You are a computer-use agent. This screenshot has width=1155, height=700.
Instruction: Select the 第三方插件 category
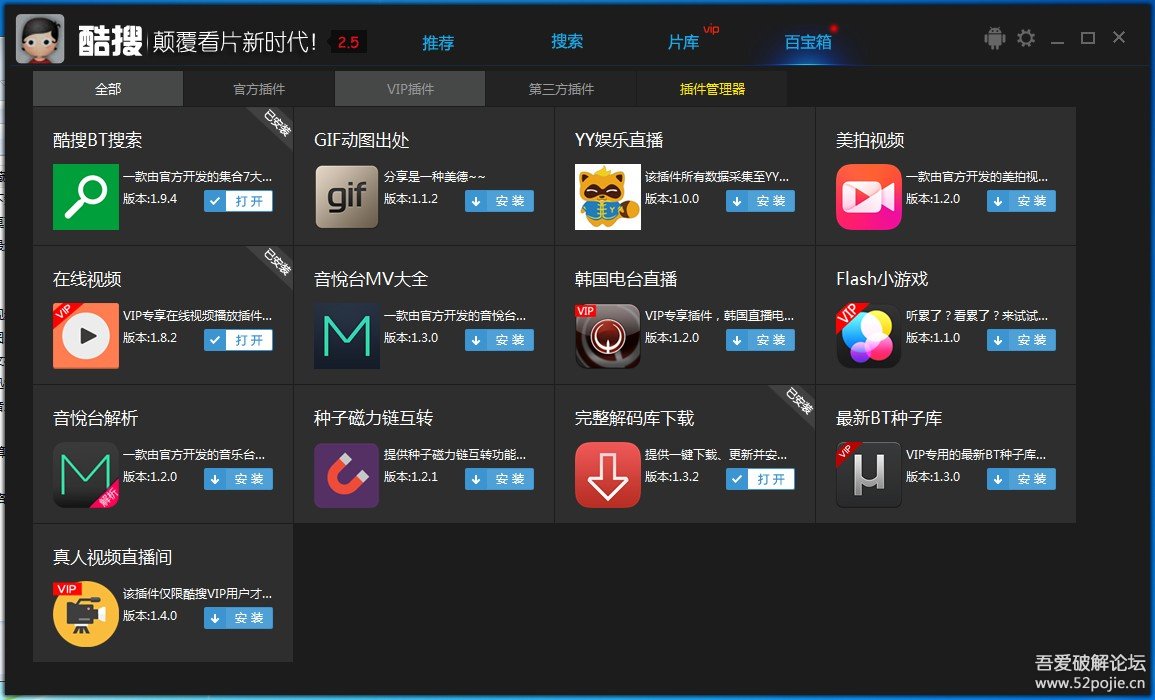559,88
